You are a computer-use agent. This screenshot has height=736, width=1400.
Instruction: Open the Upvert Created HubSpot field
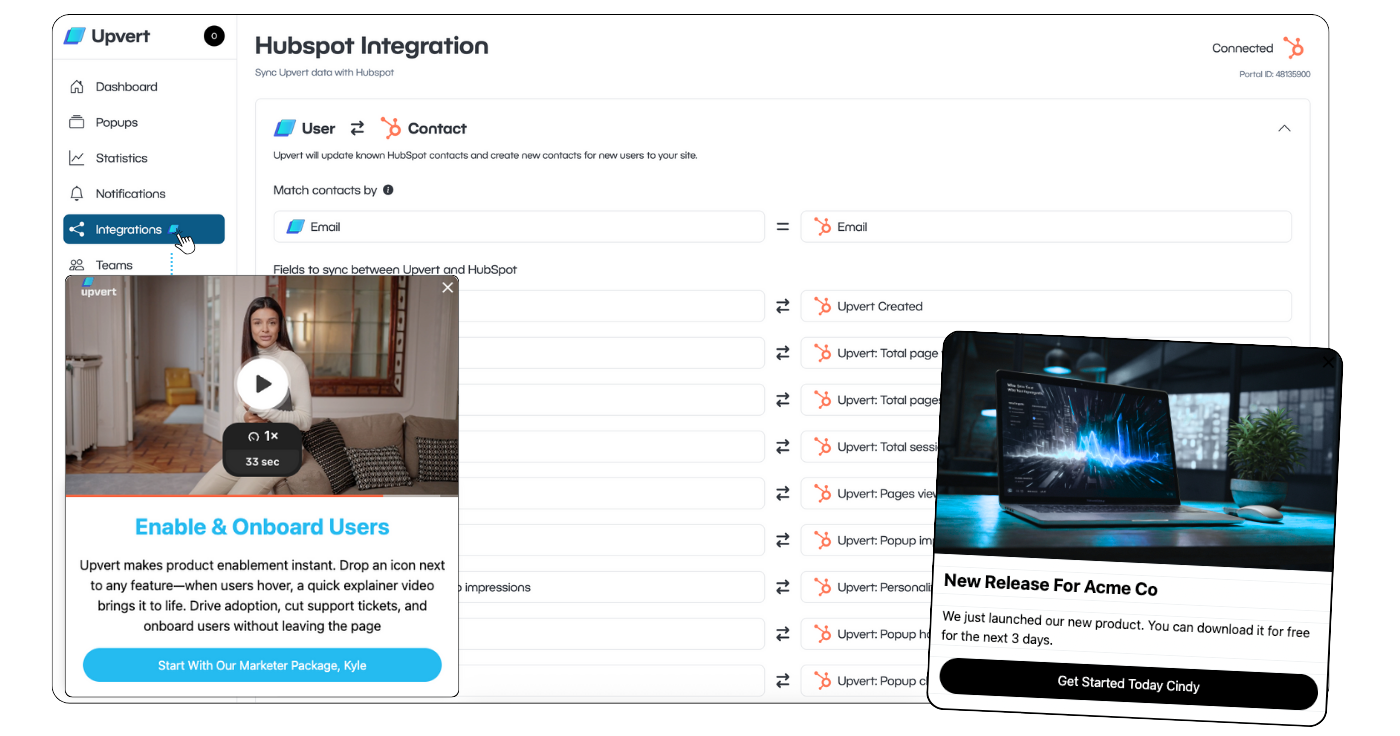click(1046, 306)
